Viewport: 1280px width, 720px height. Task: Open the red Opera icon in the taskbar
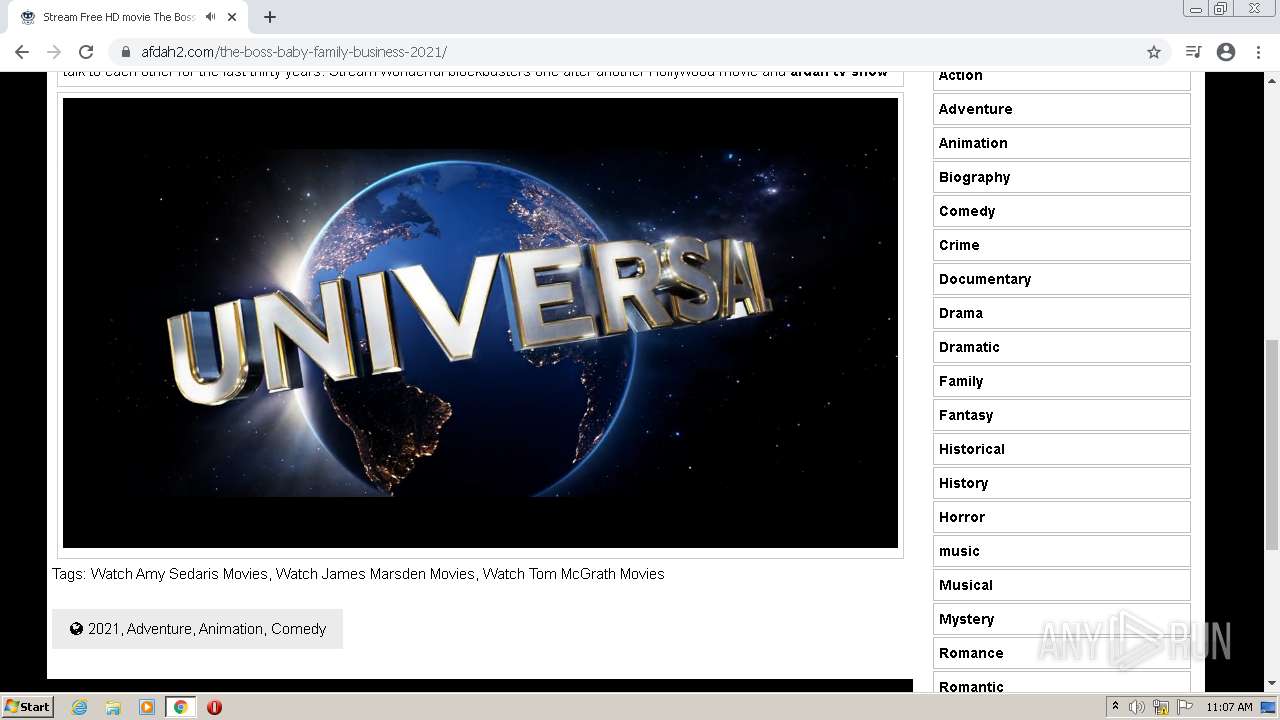pyautogui.click(x=214, y=707)
